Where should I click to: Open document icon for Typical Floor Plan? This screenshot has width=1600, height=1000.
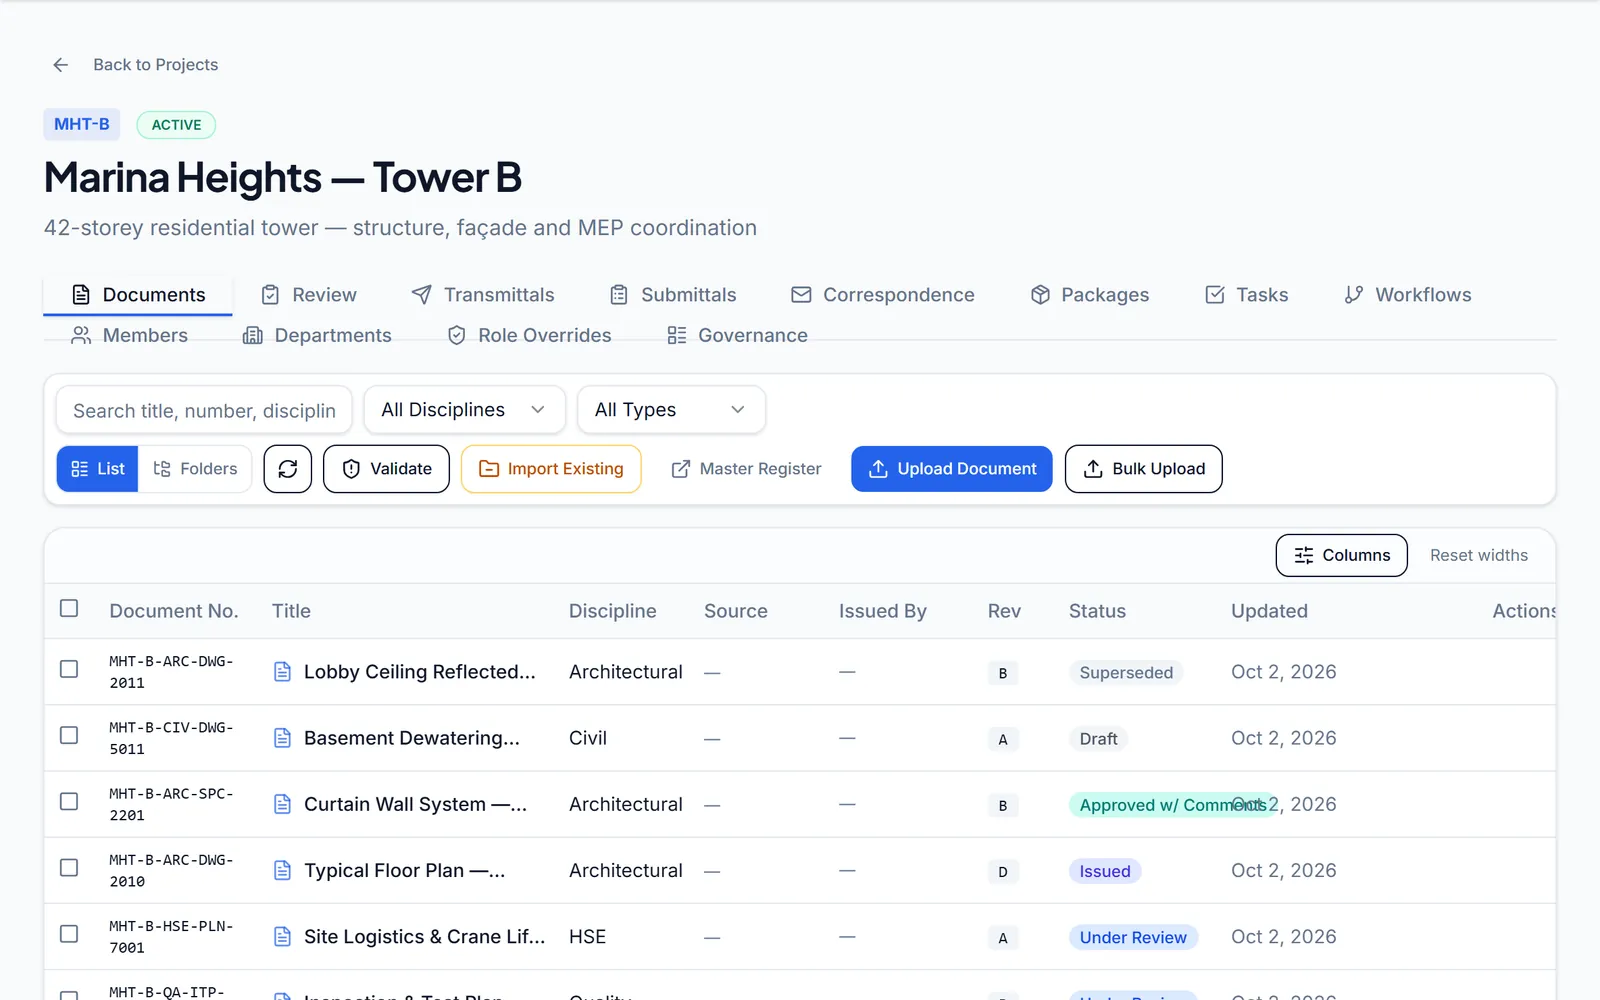283,870
